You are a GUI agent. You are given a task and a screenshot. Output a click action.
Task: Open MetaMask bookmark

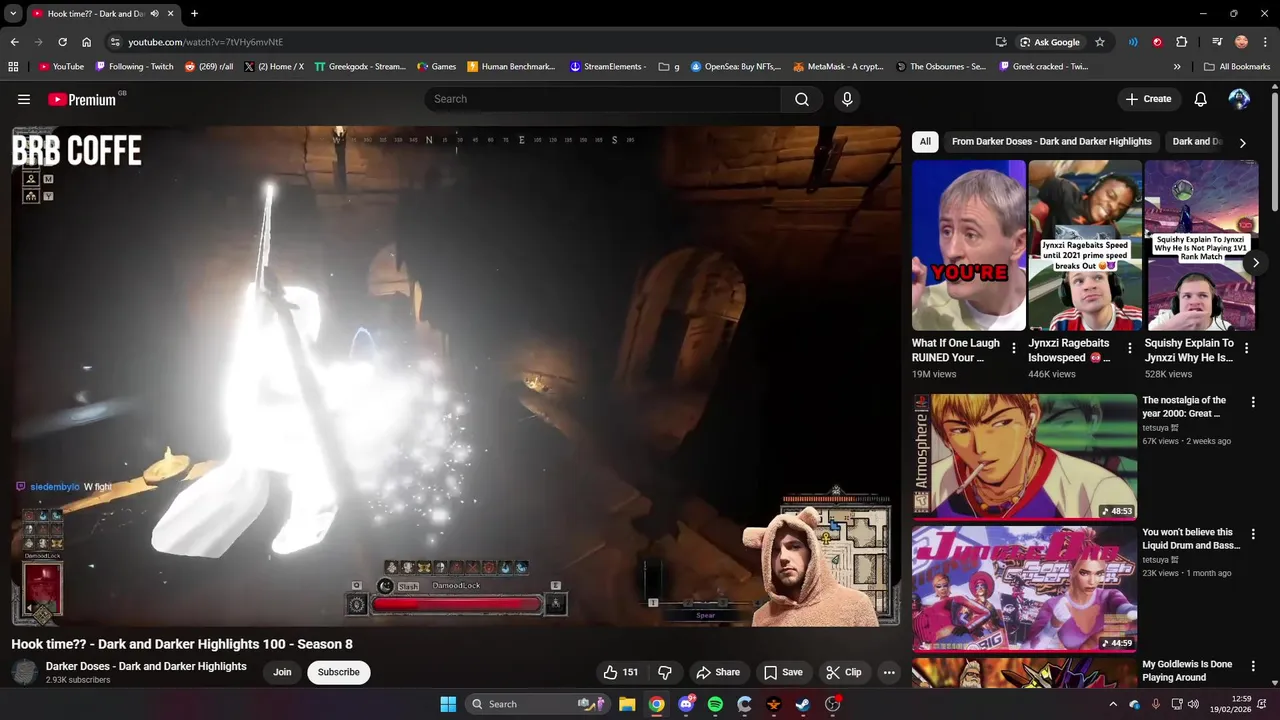838,67
